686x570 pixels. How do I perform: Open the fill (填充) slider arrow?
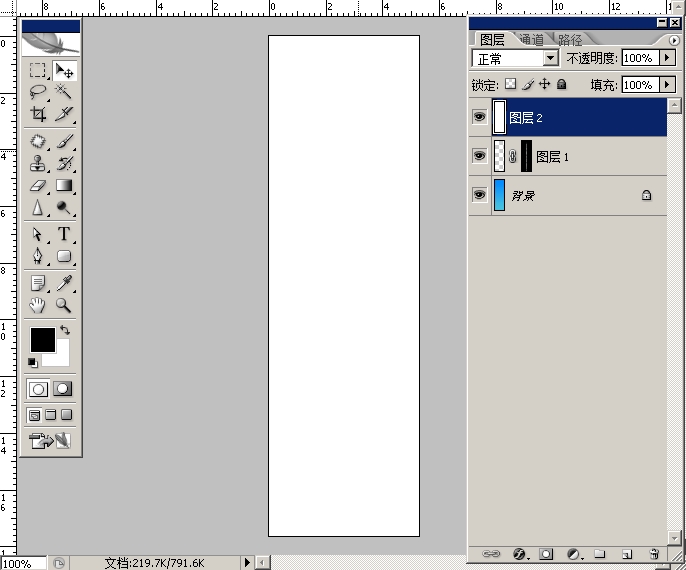pos(667,84)
